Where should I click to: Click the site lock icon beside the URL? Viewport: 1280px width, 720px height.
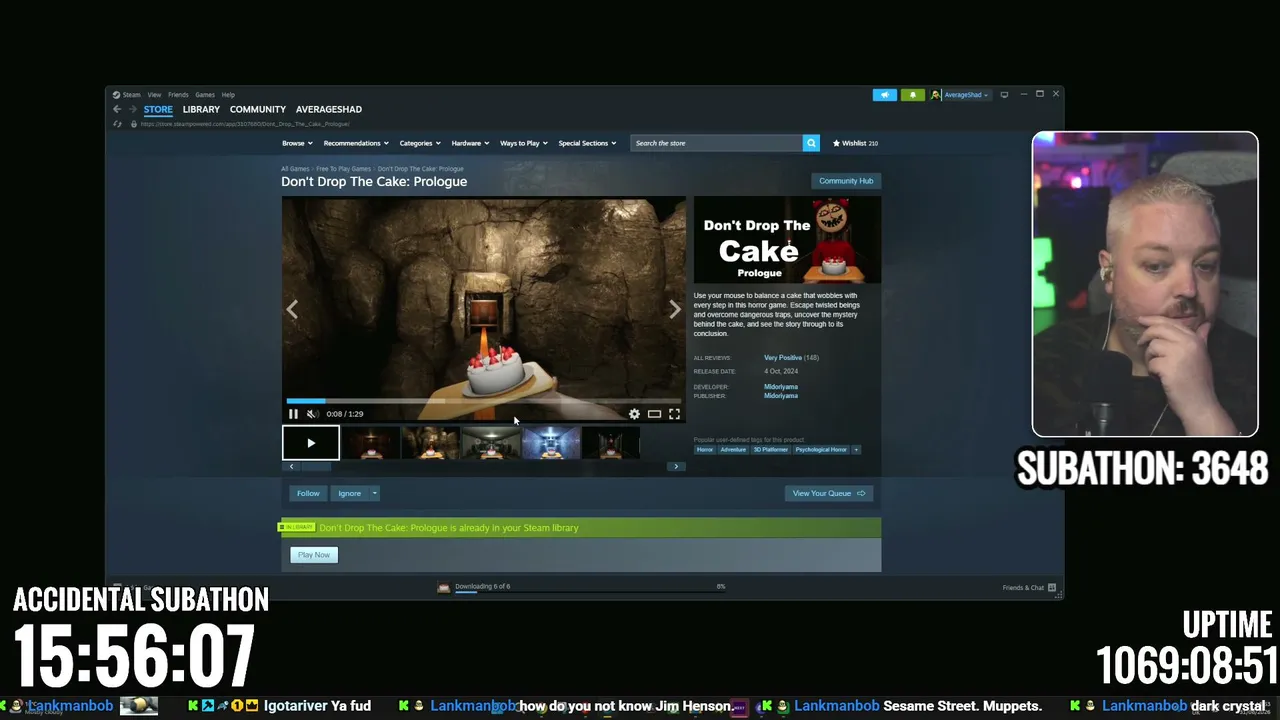pos(133,124)
